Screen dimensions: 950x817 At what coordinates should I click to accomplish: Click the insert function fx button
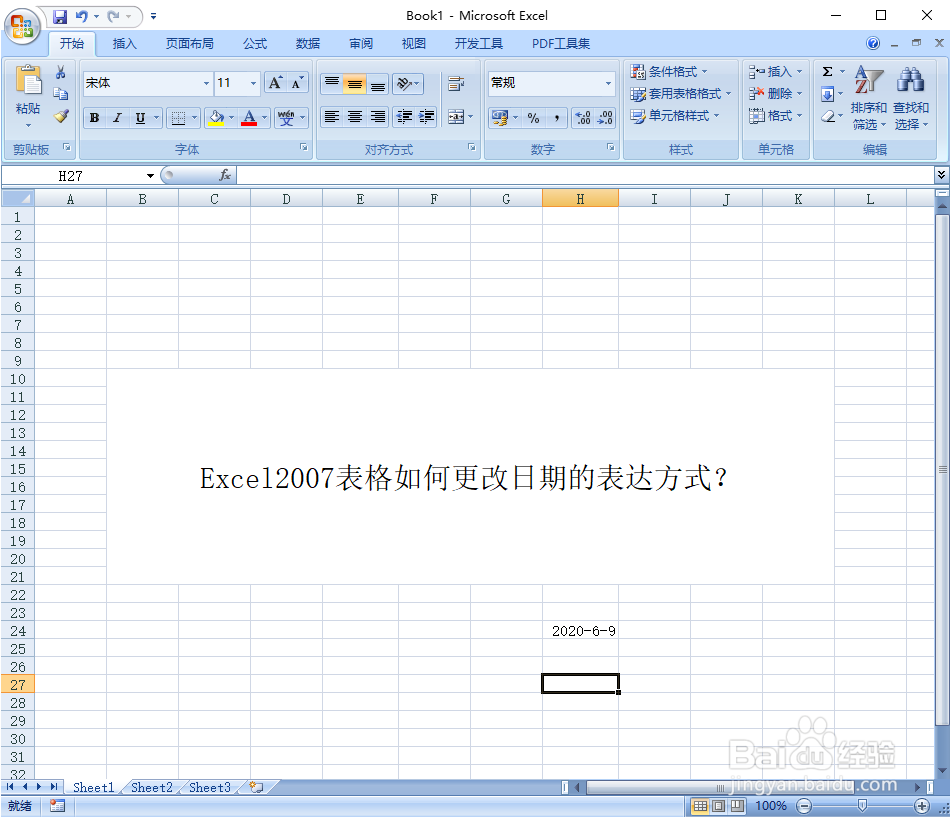pyautogui.click(x=225, y=175)
